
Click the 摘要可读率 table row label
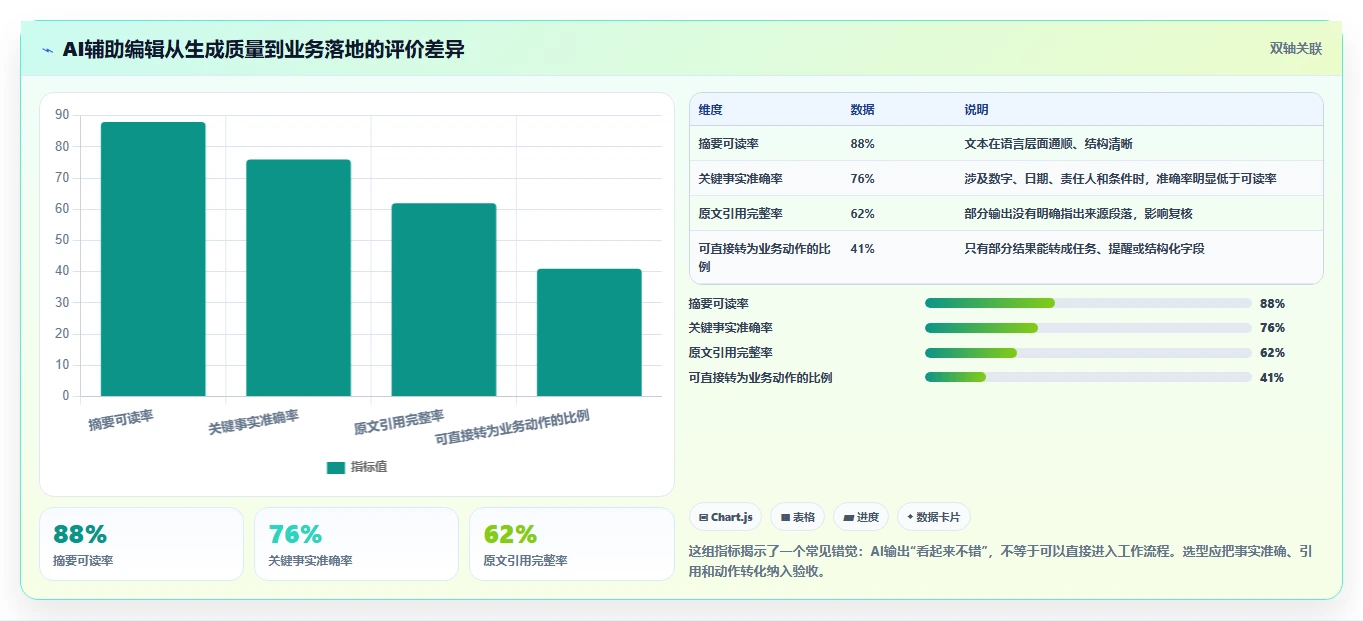coord(729,144)
